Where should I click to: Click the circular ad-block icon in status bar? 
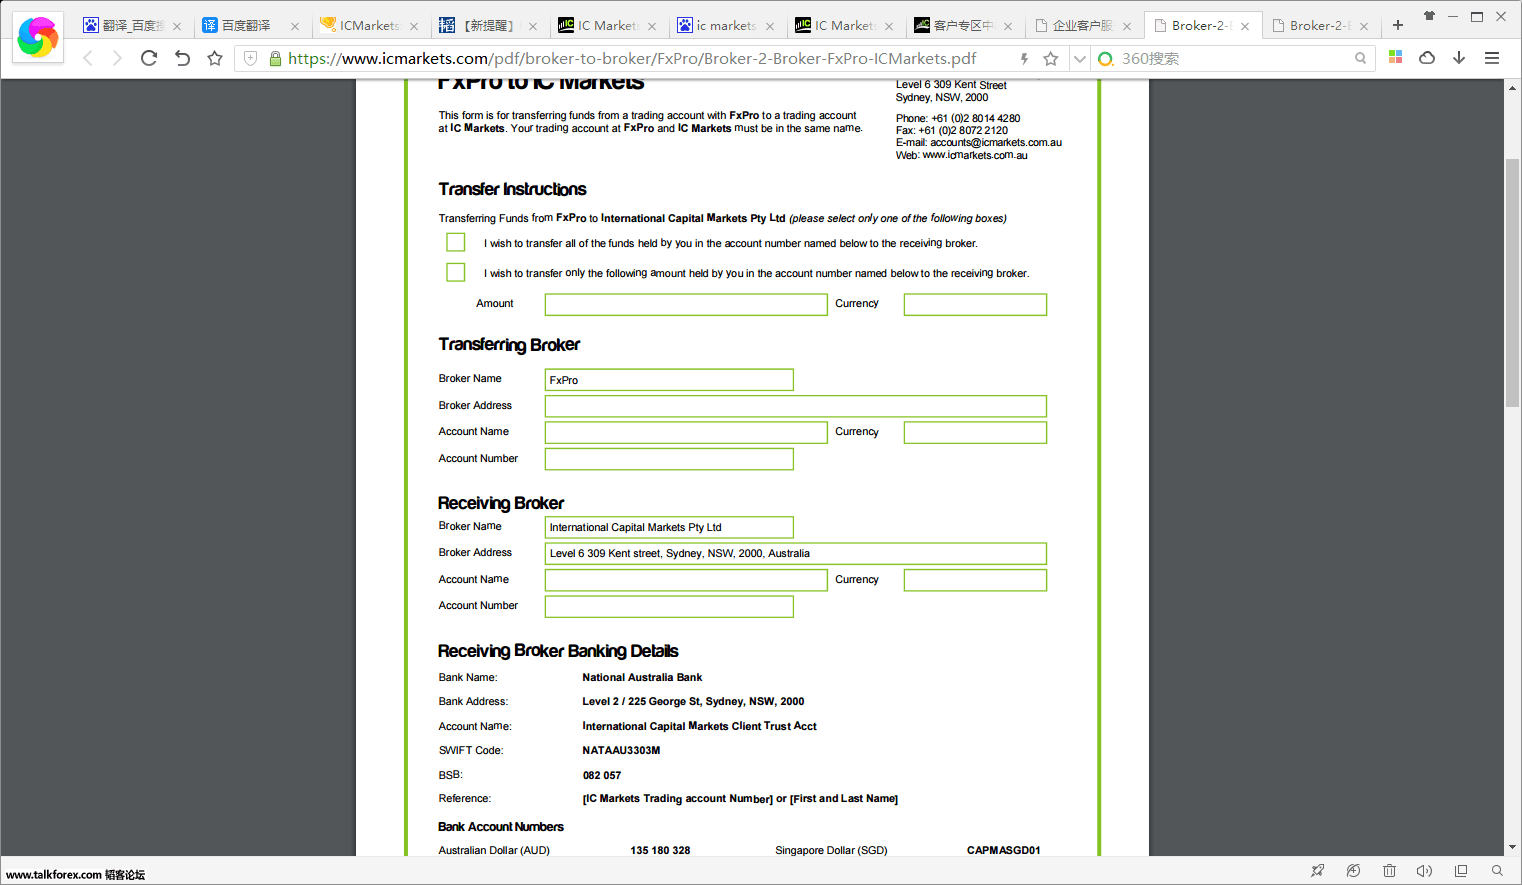pos(1353,871)
